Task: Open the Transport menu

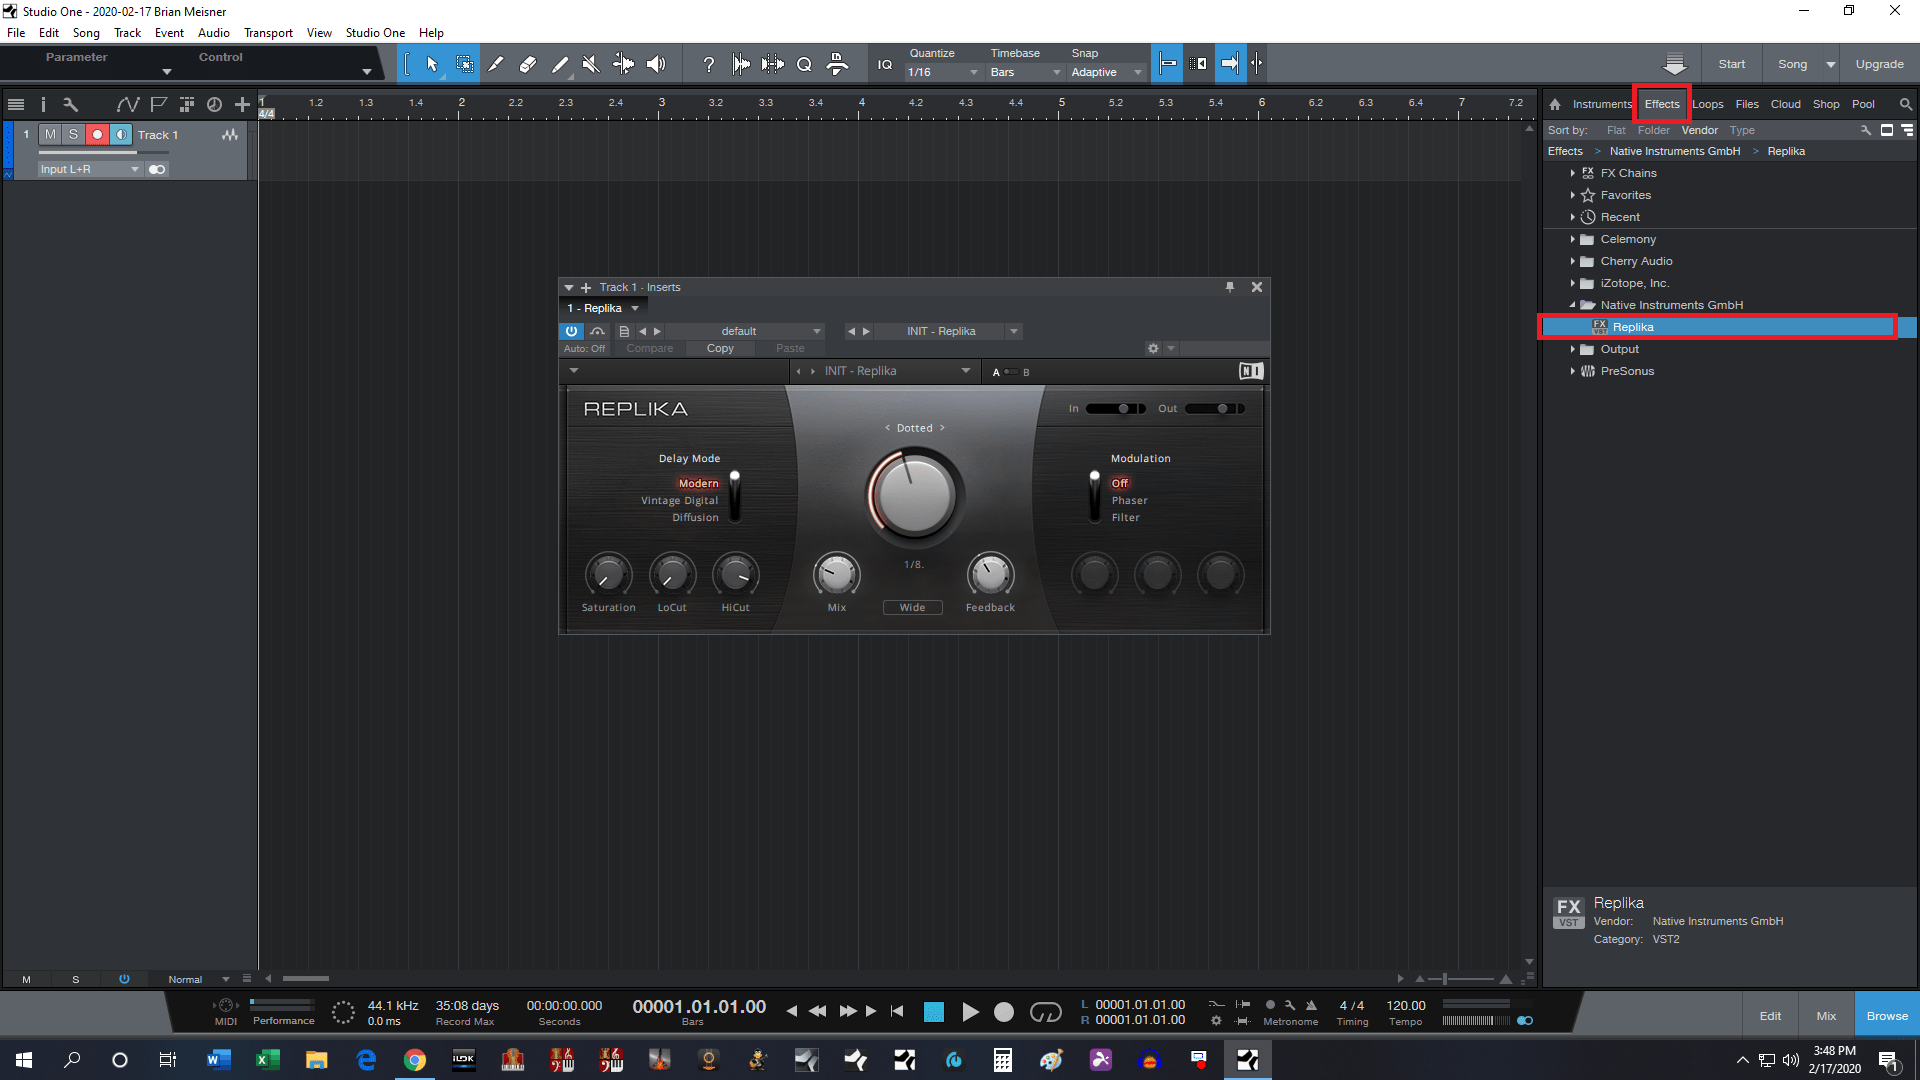Action: 268,32
